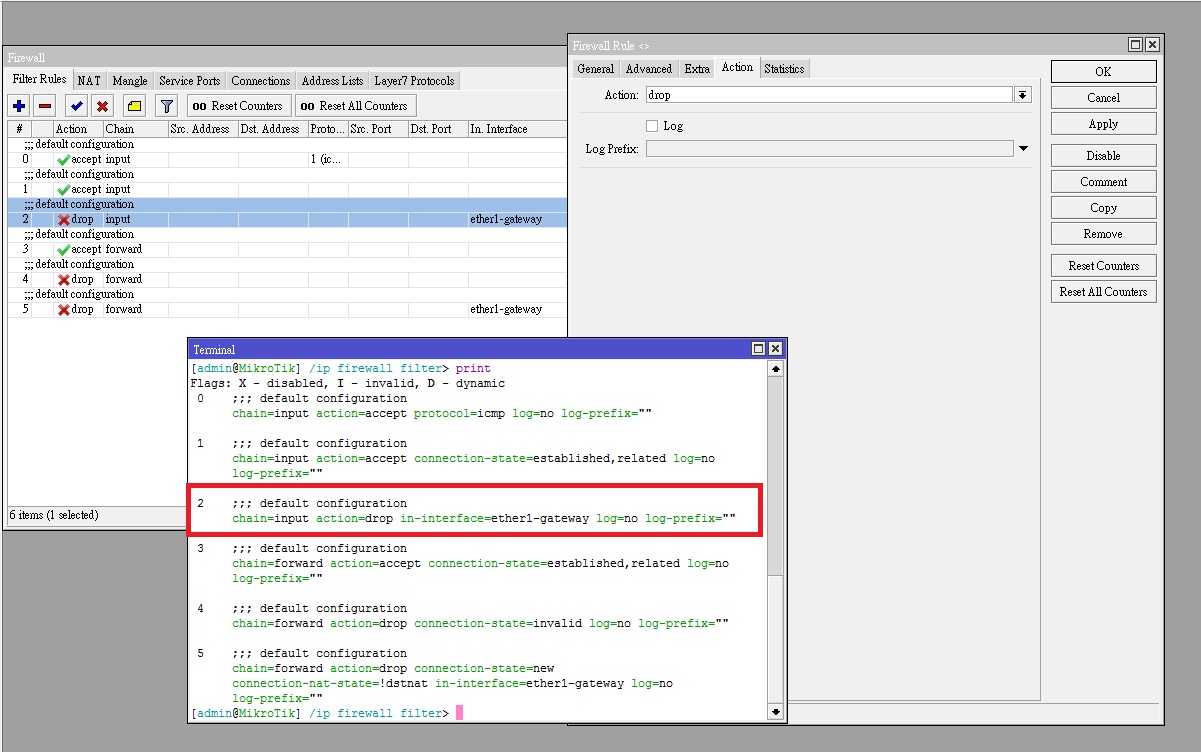Open the Service Ports tab

click(189, 81)
